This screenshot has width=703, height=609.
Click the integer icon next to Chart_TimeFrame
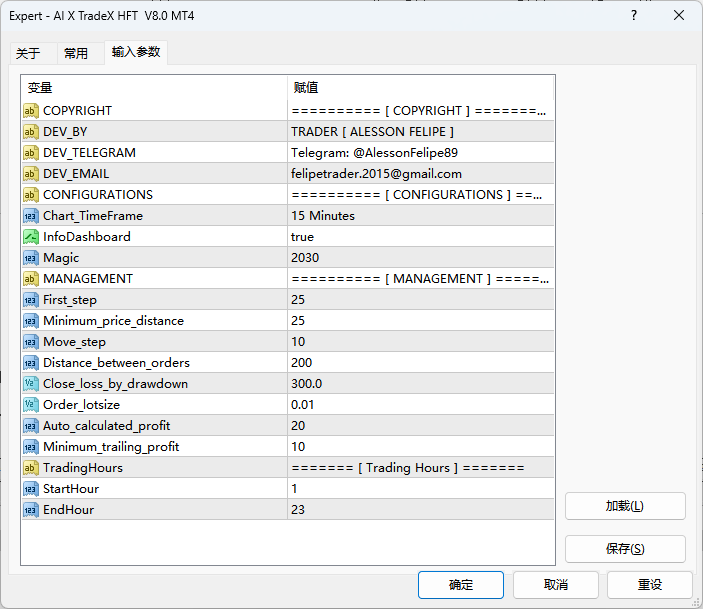(x=30, y=216)
